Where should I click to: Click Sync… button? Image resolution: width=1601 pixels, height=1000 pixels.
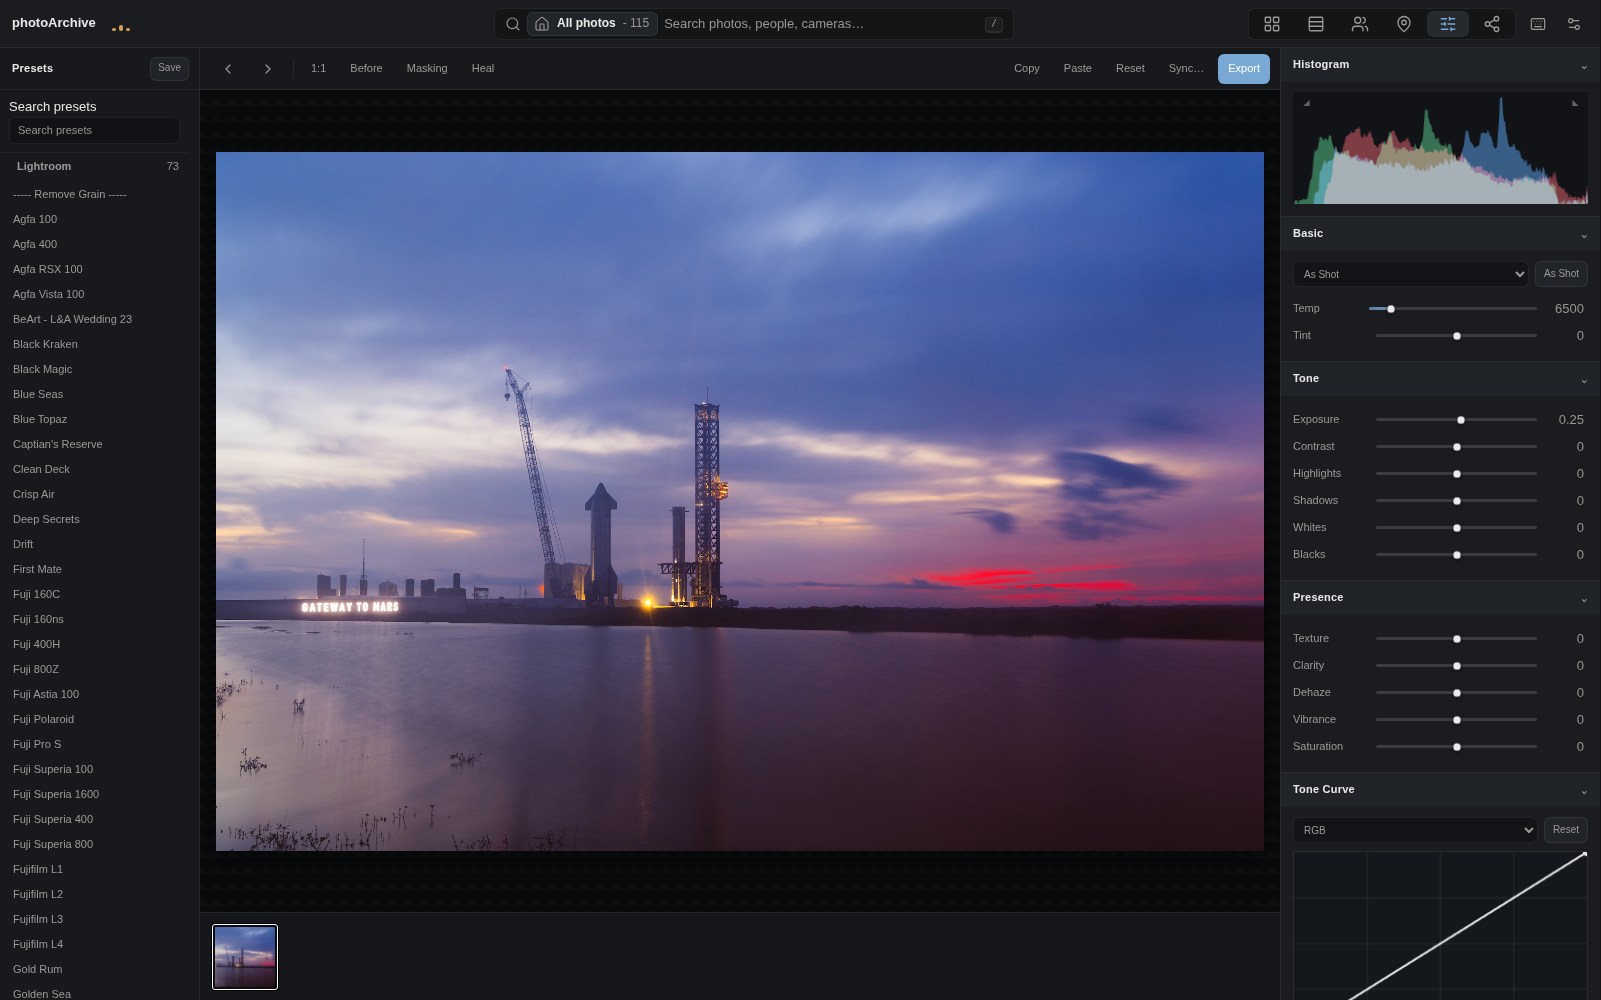(x=1186, y=69)
